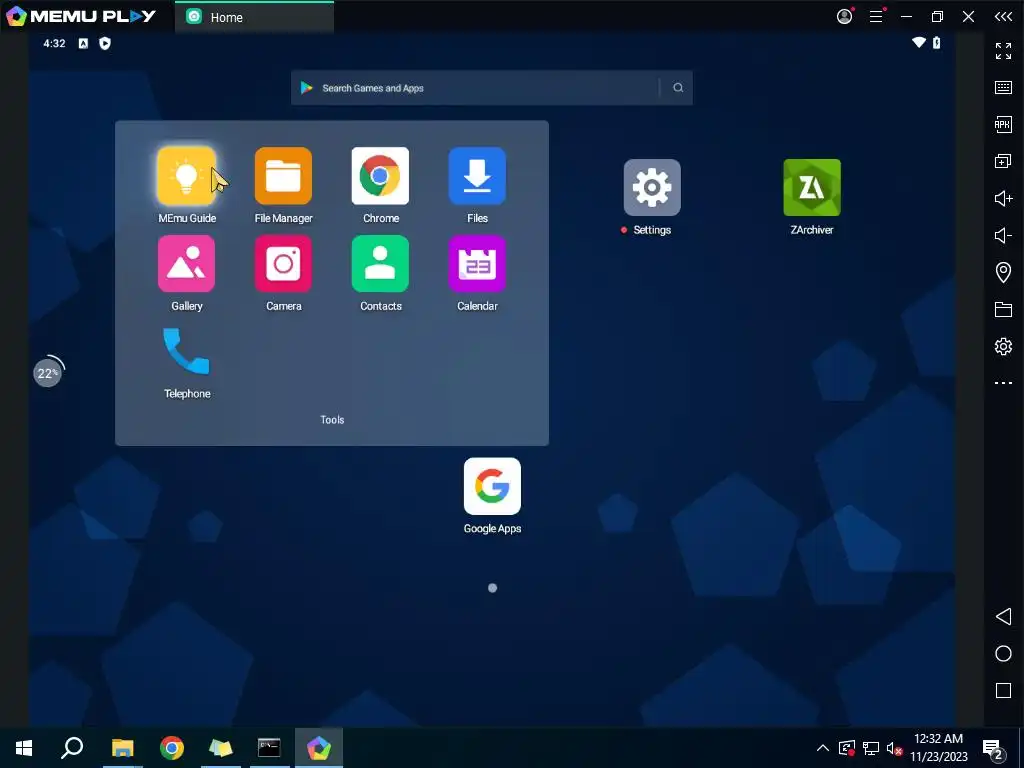
Task: Toggle fullscreen mode in MEmu sidebar
Action: click(1003, 50)
